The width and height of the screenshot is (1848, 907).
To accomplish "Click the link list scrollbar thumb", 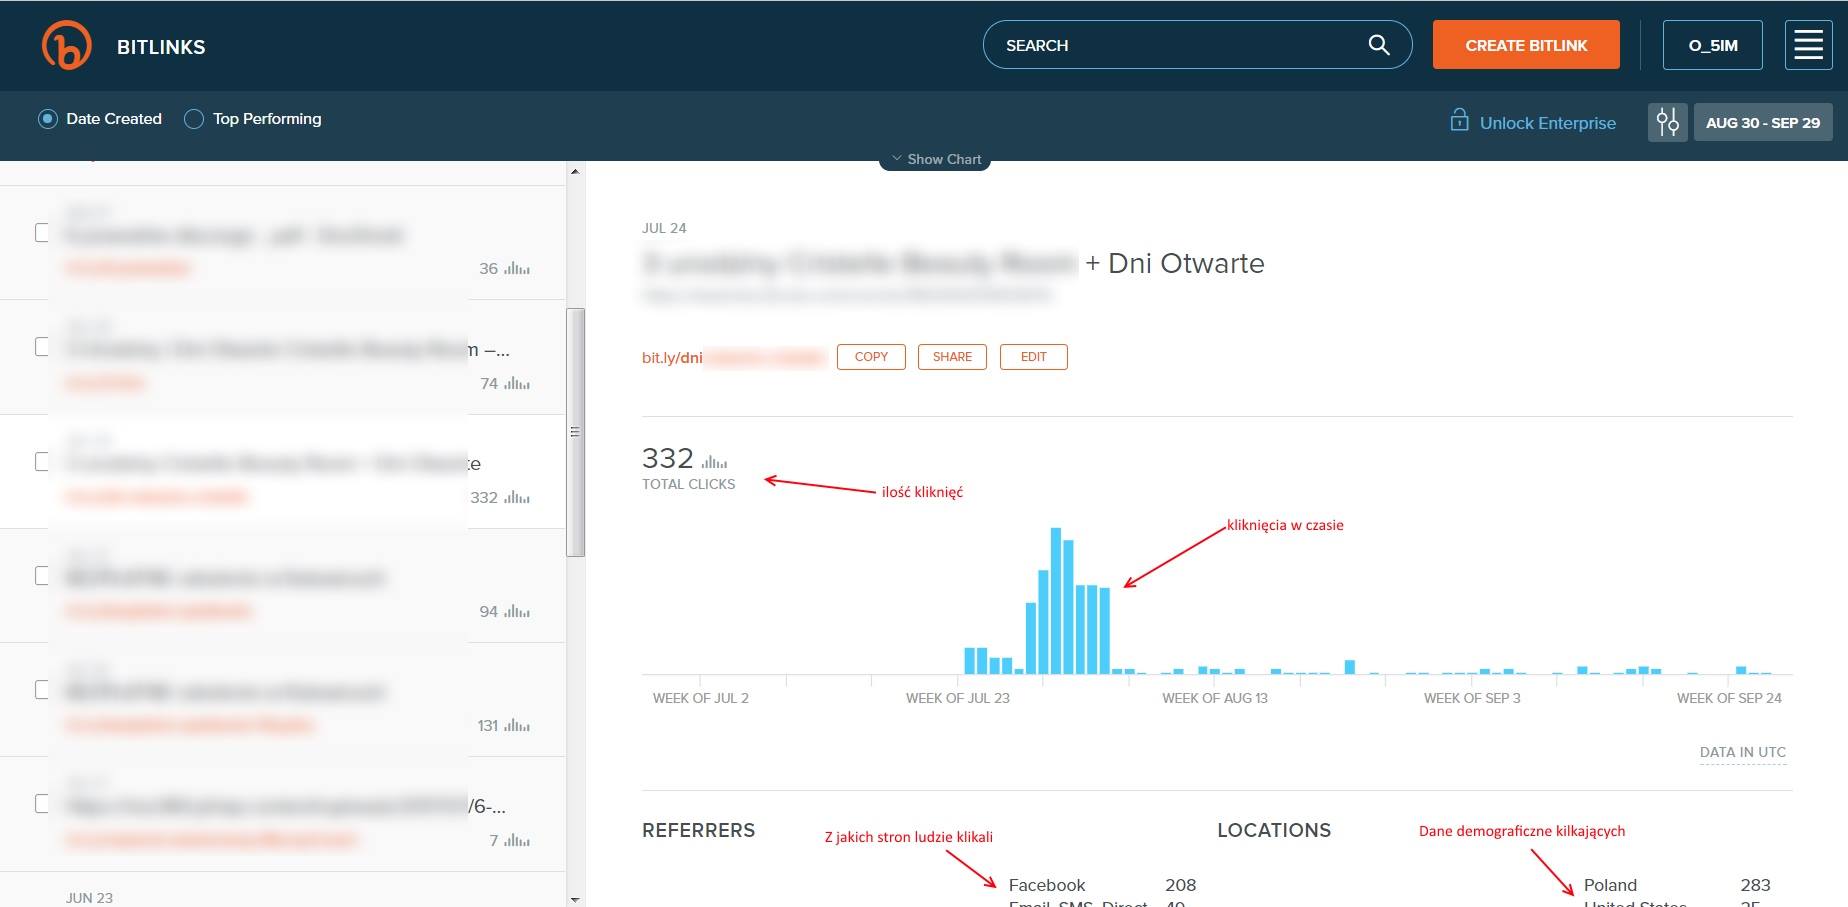I will (x=575, y=432).
